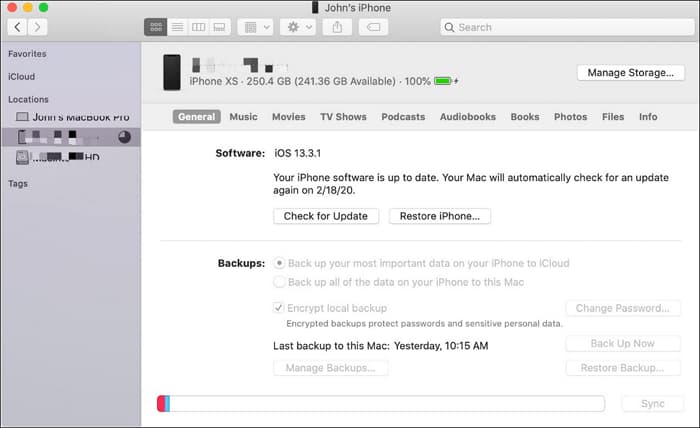Select back up to this Mac option
Image resolution: width=700 pixels, height=428 pixels.
point(279,282)
